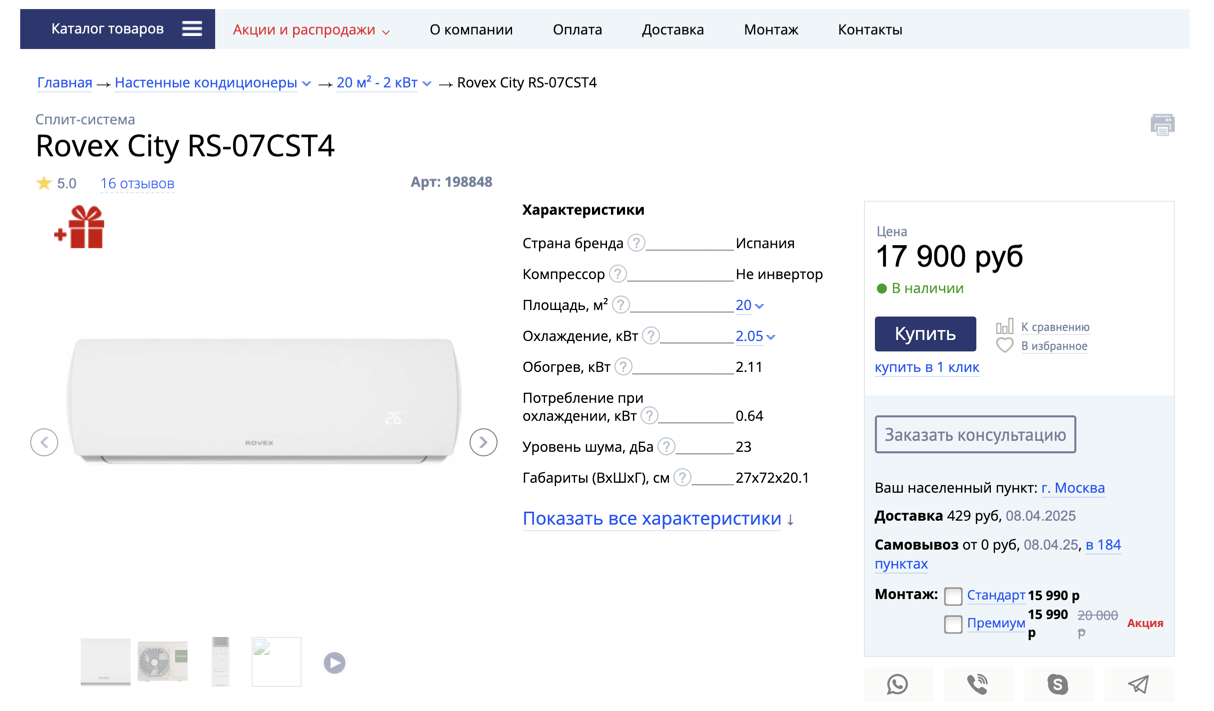
Task: Click the 17 900 руб price
Action: click(949, 257)
